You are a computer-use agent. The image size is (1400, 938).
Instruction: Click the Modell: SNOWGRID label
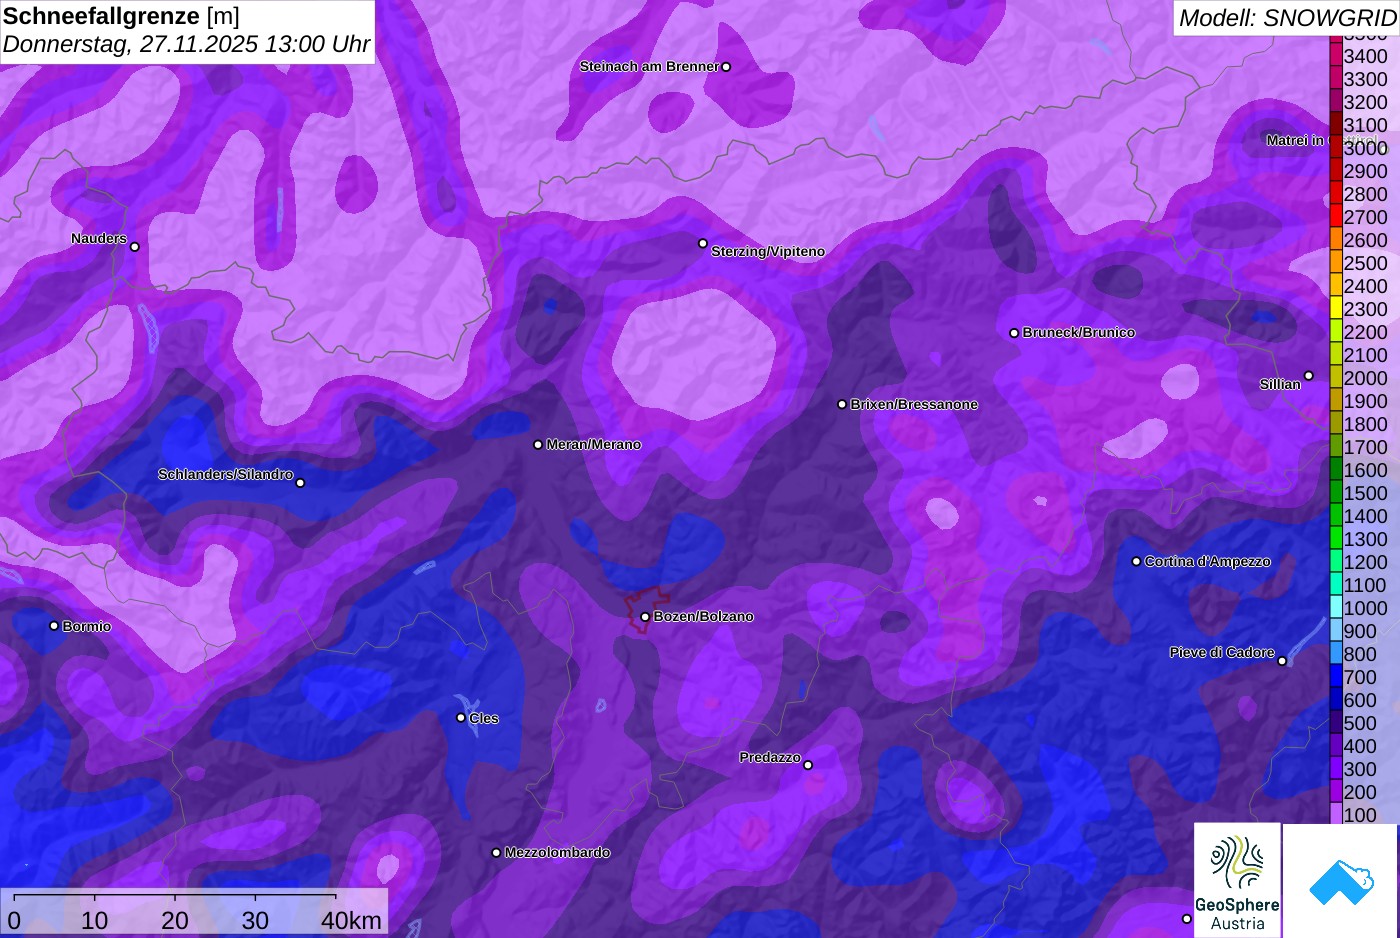pos(1287,18)
